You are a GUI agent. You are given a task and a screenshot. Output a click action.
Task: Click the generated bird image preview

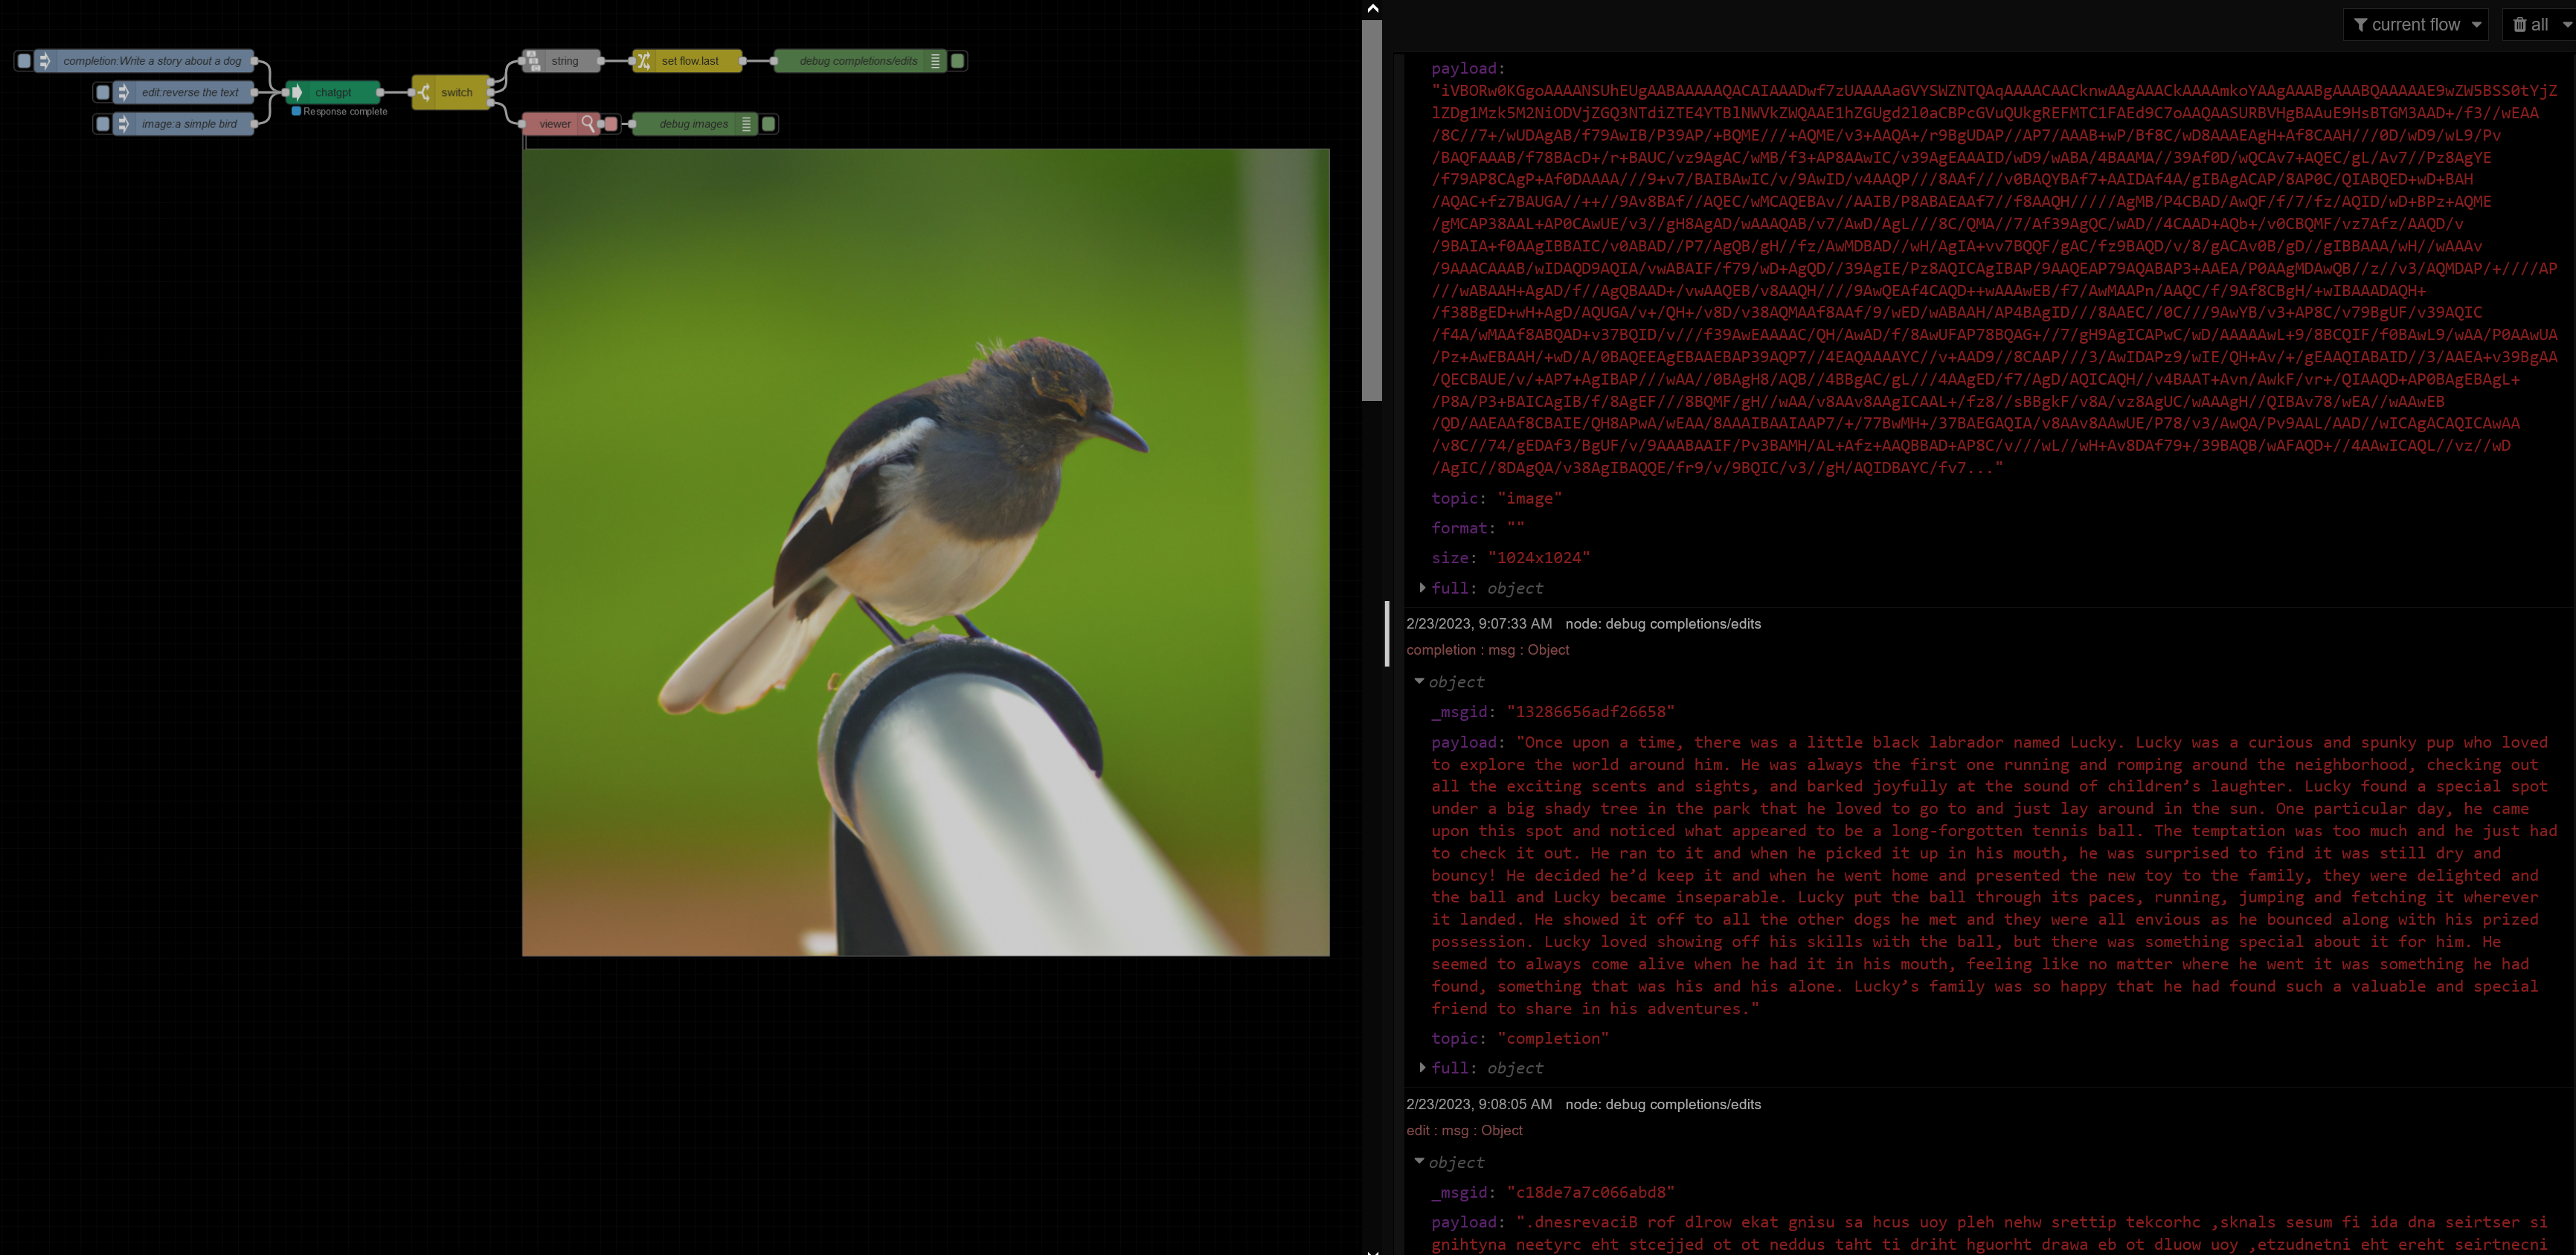(925, 552)
